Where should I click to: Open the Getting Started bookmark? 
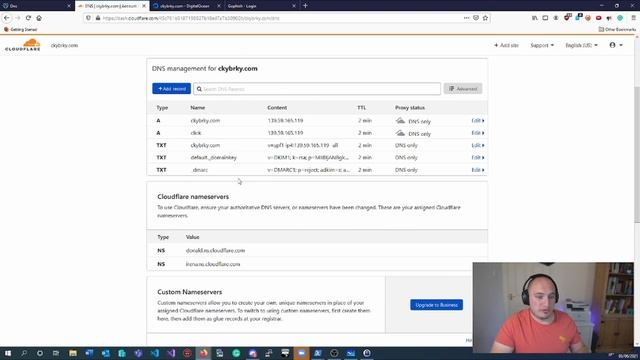click(20, 29)
